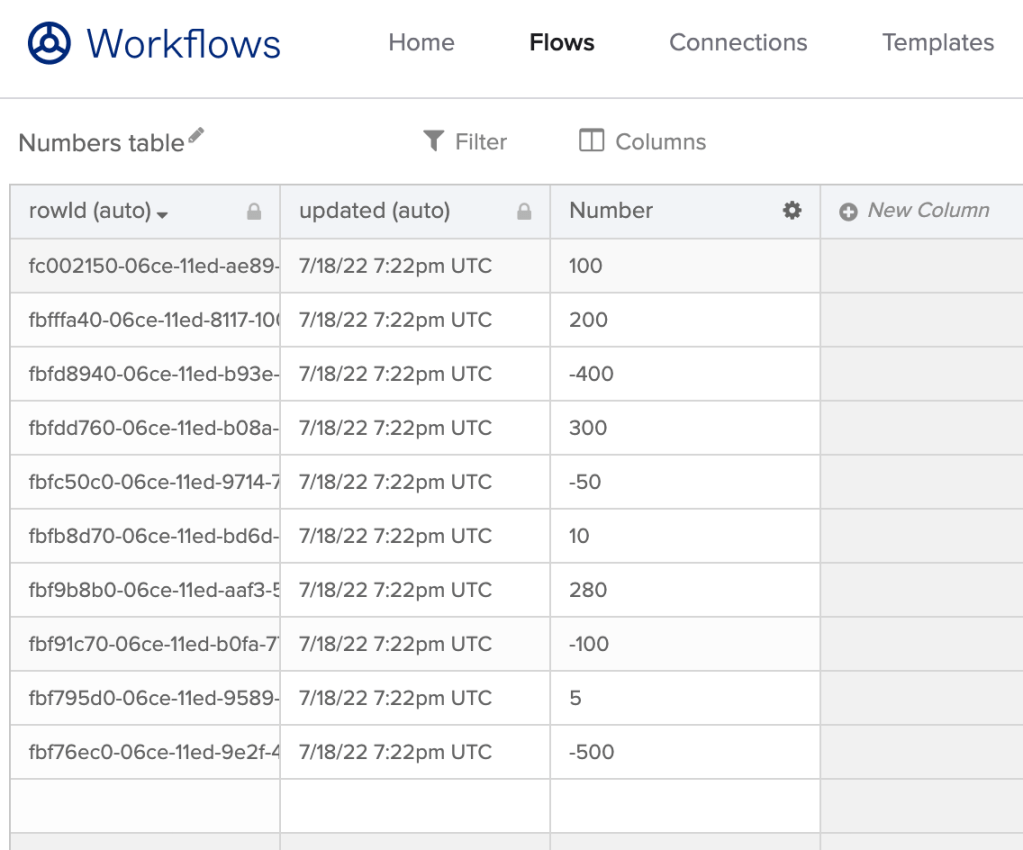1023x850 pixels.
Task: Click the lock icon in updated column
Action: [524, 211]
